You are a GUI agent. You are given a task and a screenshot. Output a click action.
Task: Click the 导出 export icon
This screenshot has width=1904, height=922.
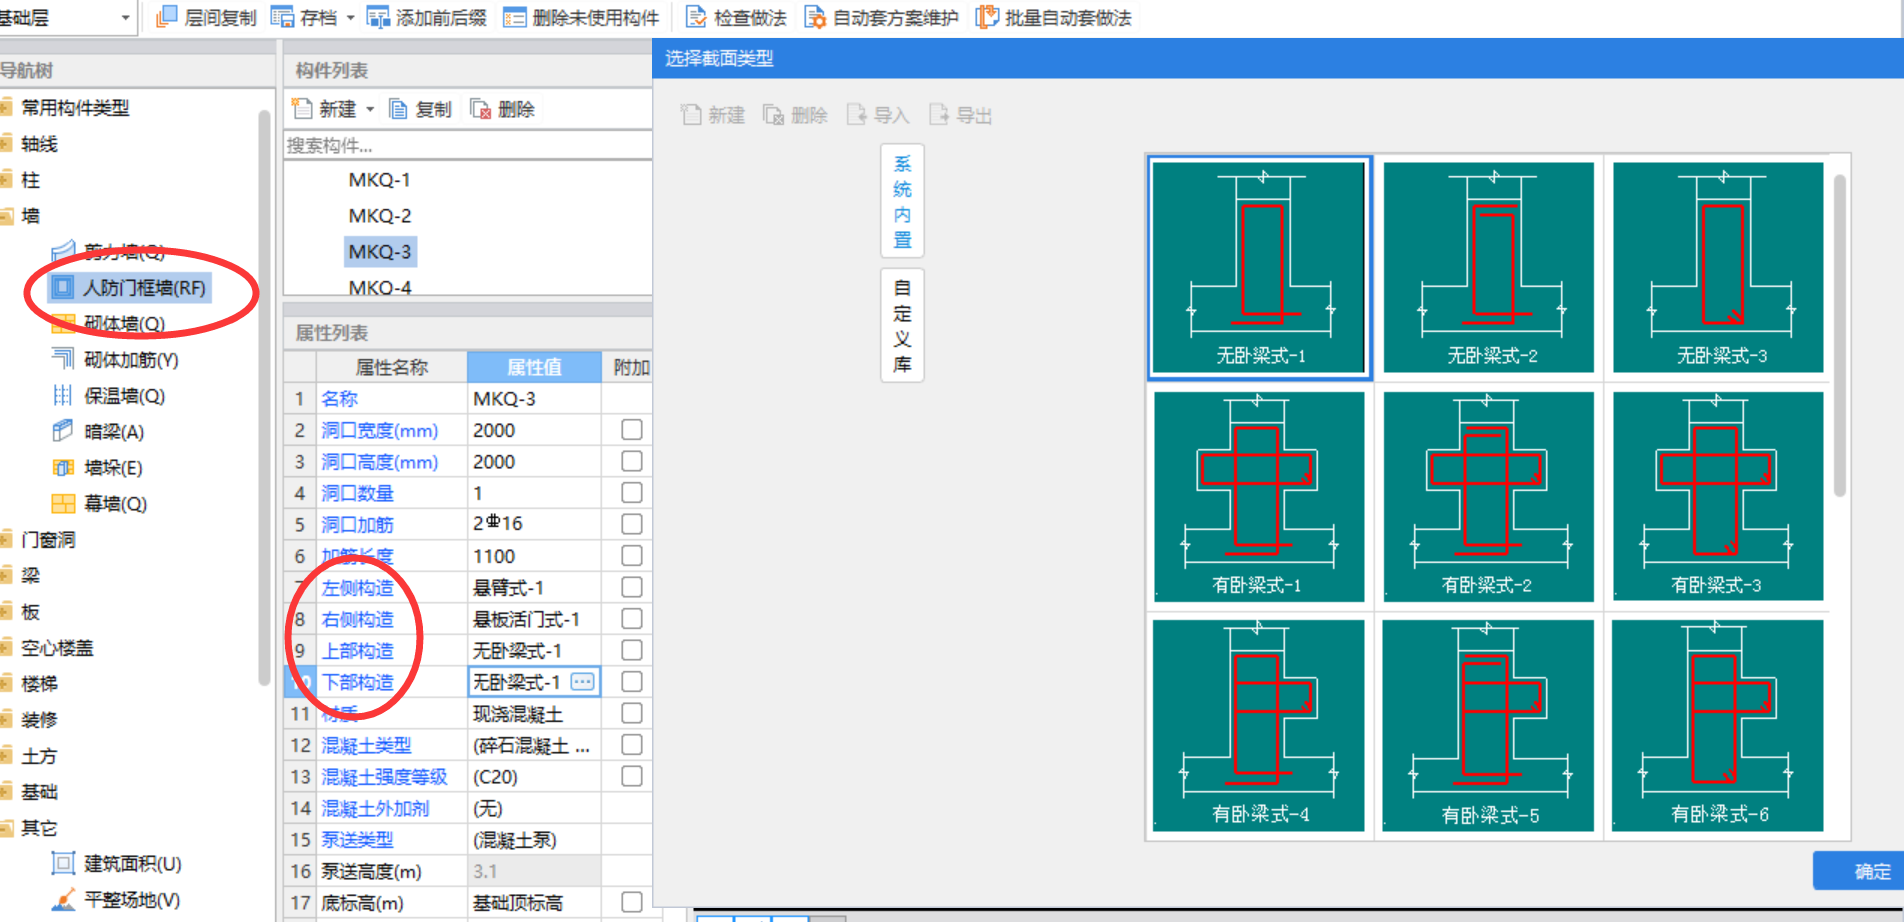(938, 115)
